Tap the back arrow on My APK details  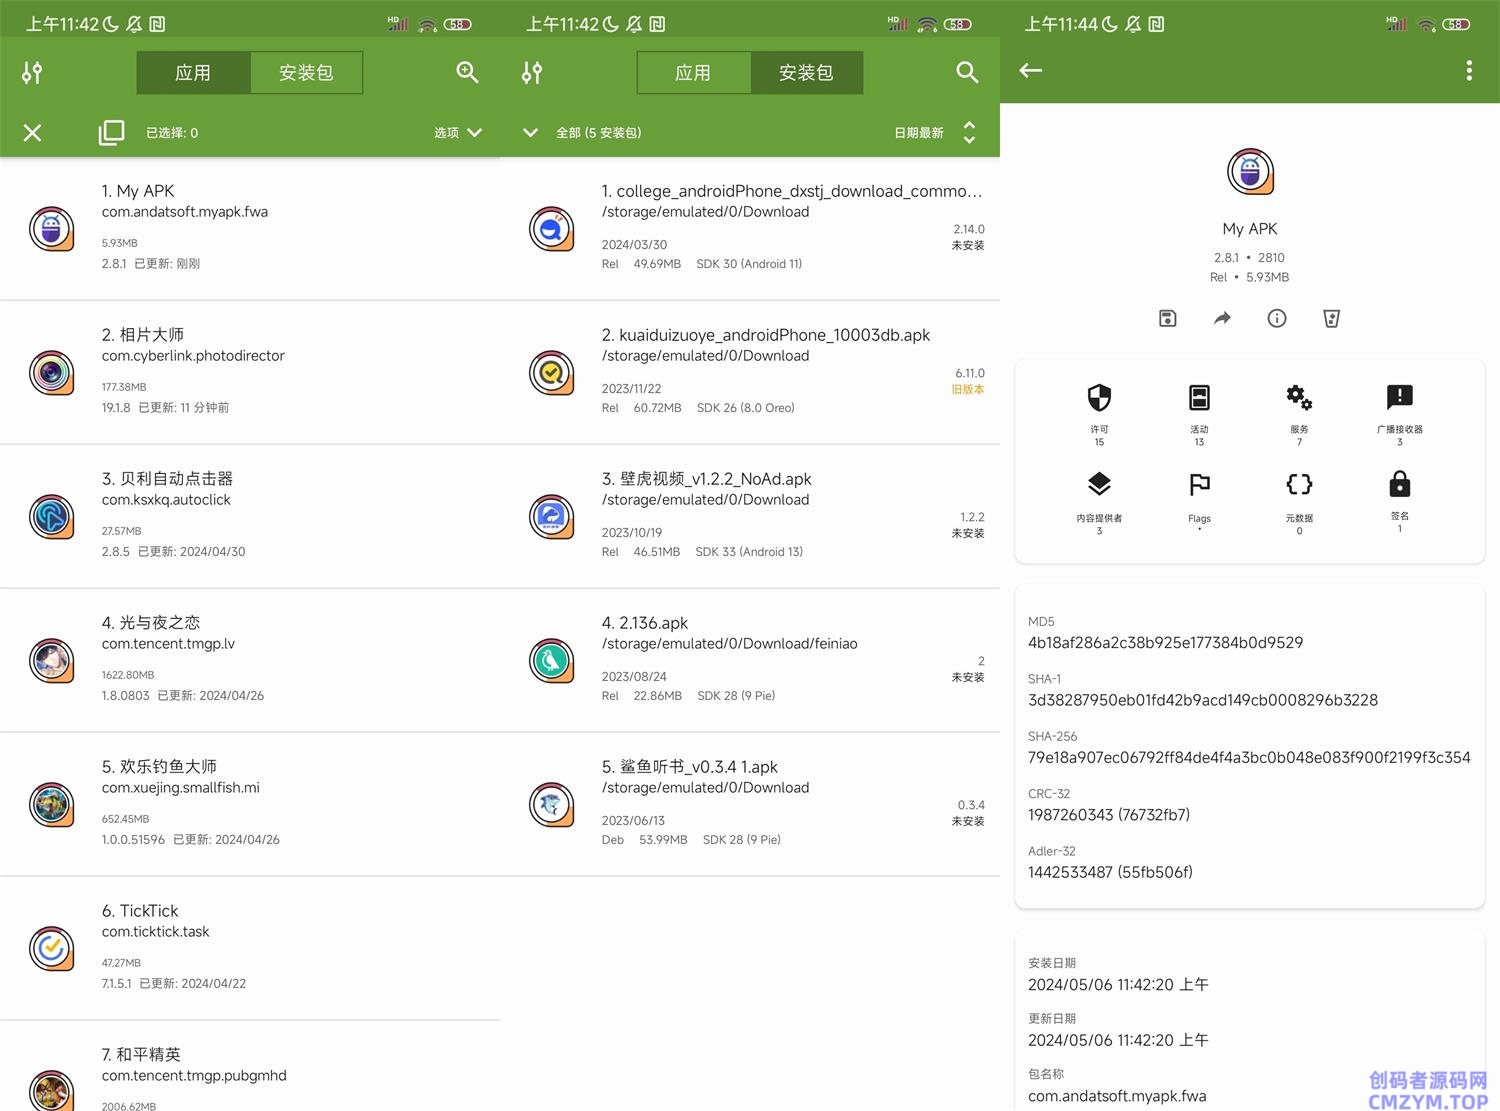pyautogui.click(x=1031, y=70)
